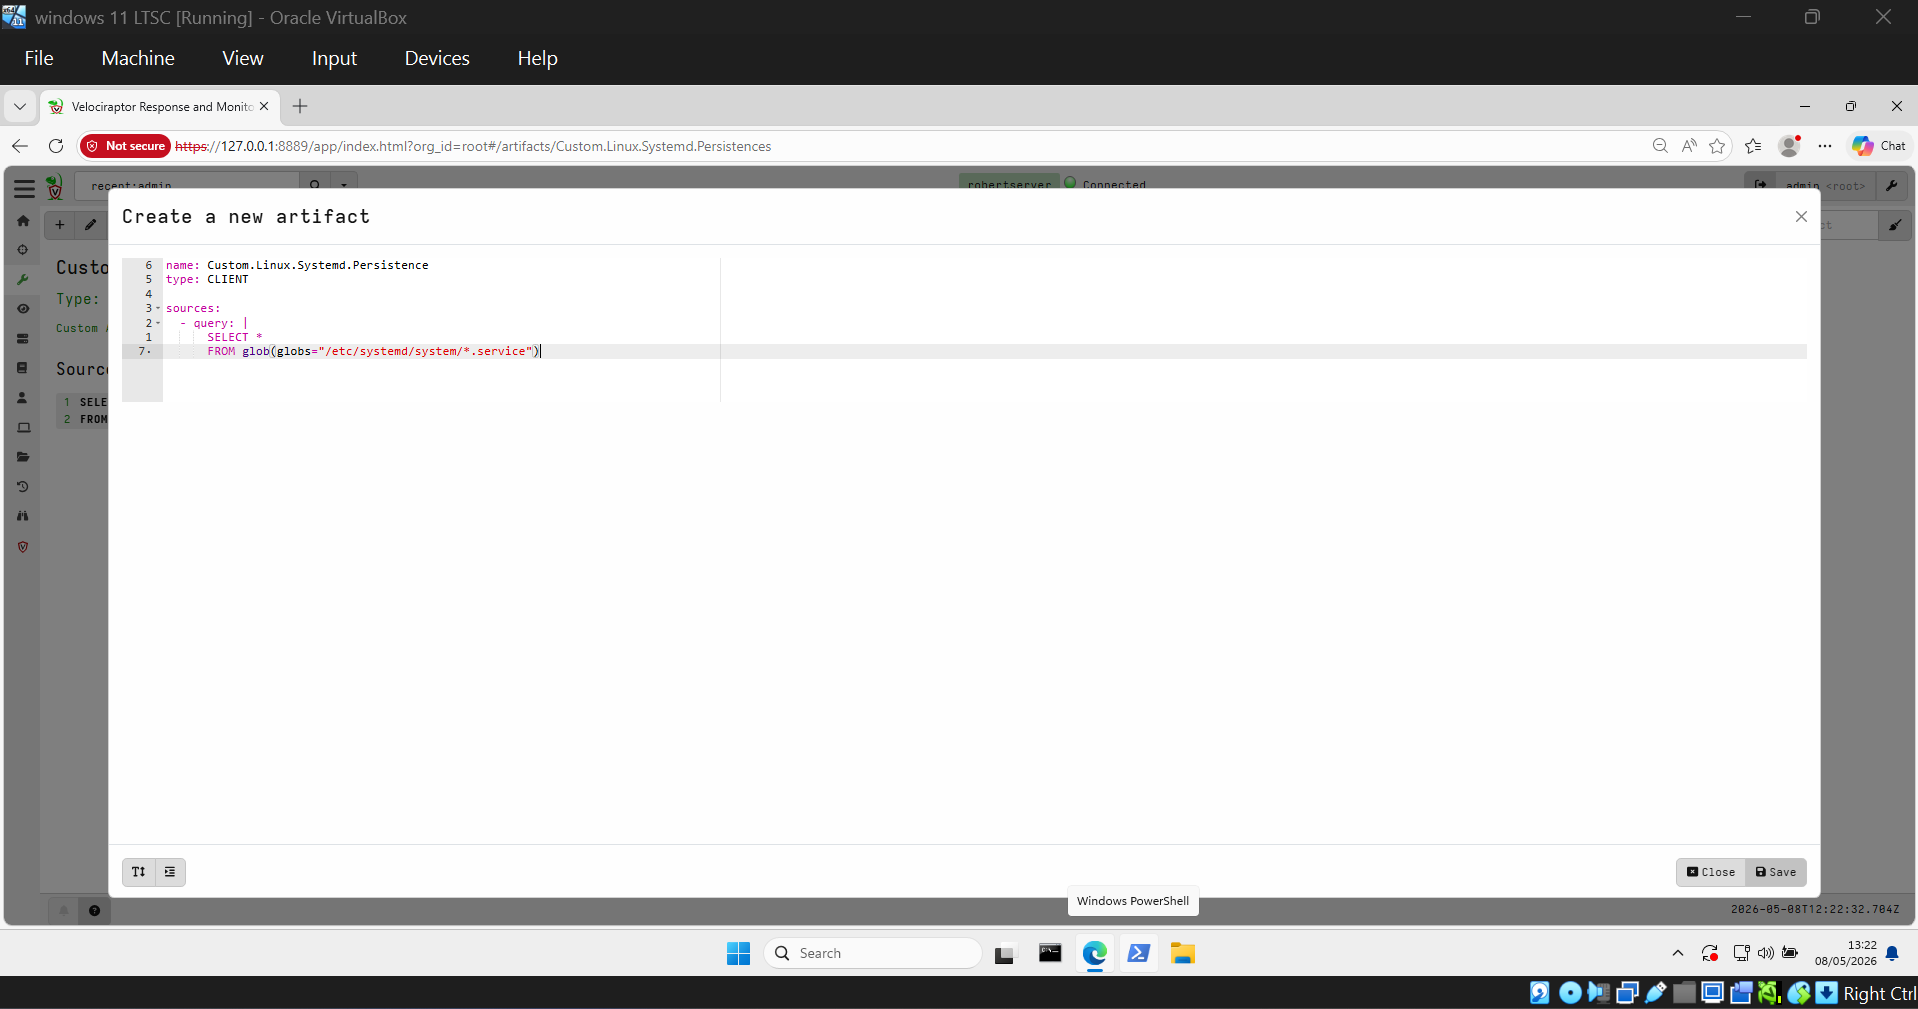Click the help question mark icon
Viewport: 1918px width, 1009px height.
pyautogui.click(x=94, y=911)
